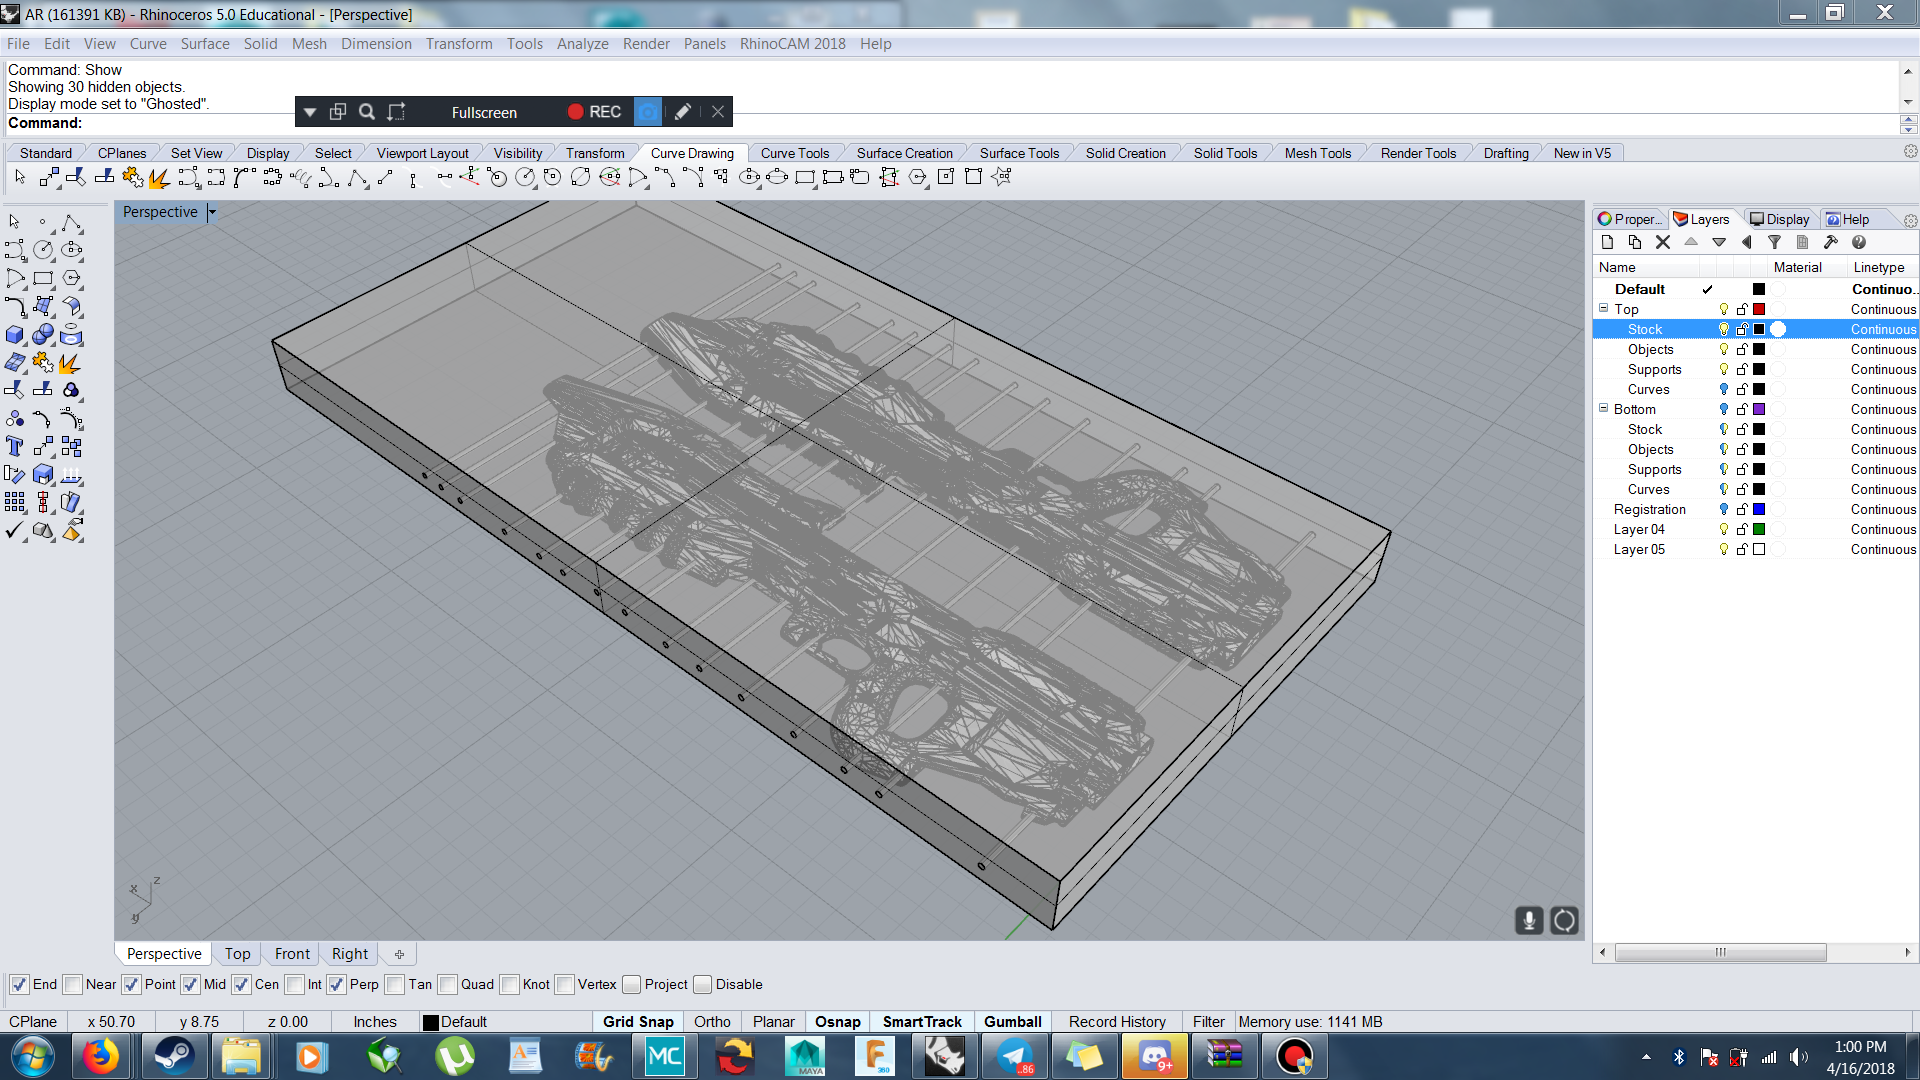Screen dimensions: 1920x1080
Task: Delete layer using the X icon
Action: click(1663, 242)
